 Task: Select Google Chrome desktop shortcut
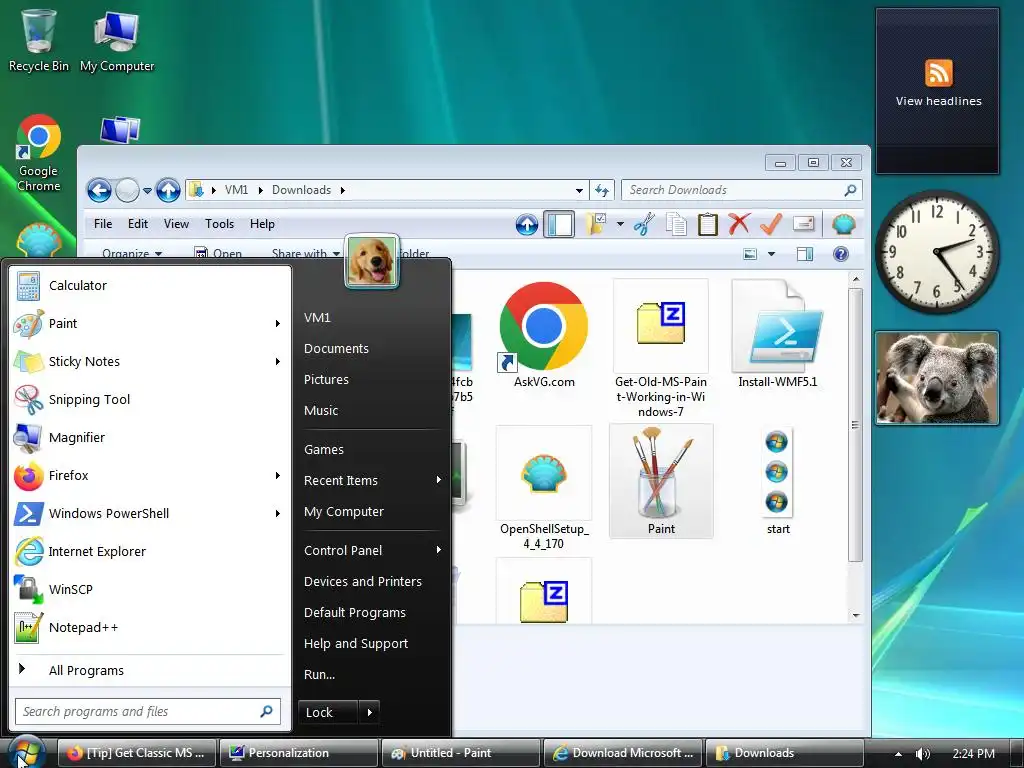click(39, 153)
